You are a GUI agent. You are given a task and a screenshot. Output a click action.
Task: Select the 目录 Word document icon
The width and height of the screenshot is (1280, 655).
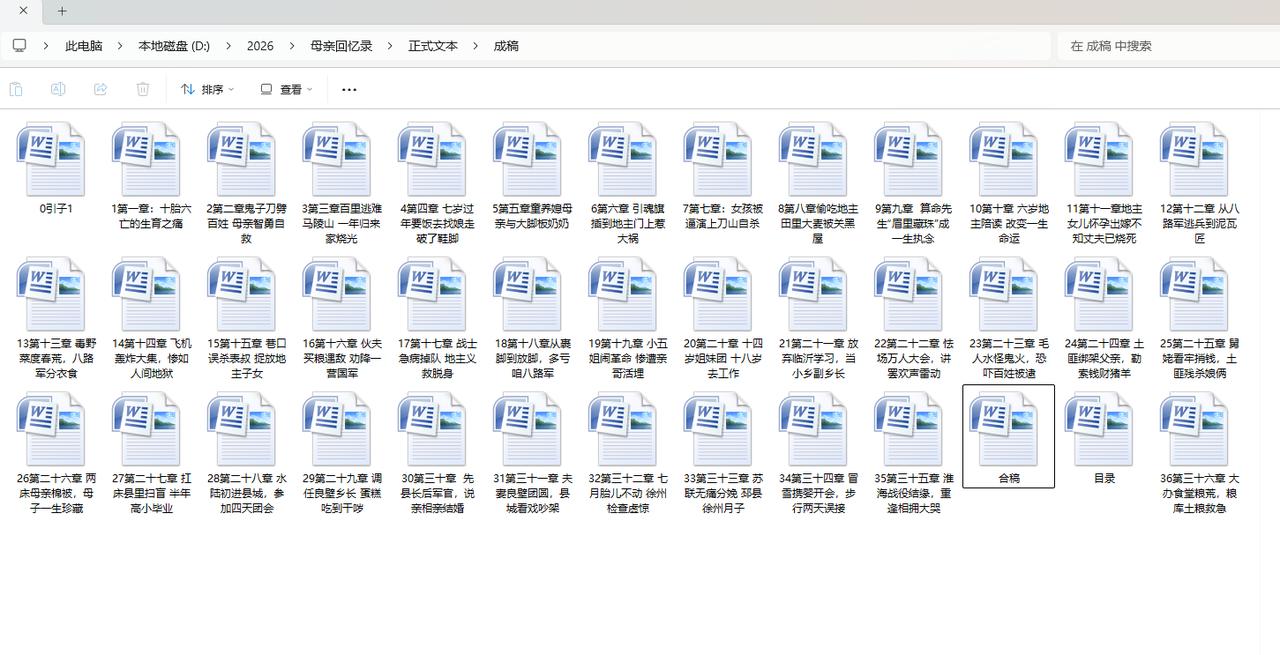1100,429
